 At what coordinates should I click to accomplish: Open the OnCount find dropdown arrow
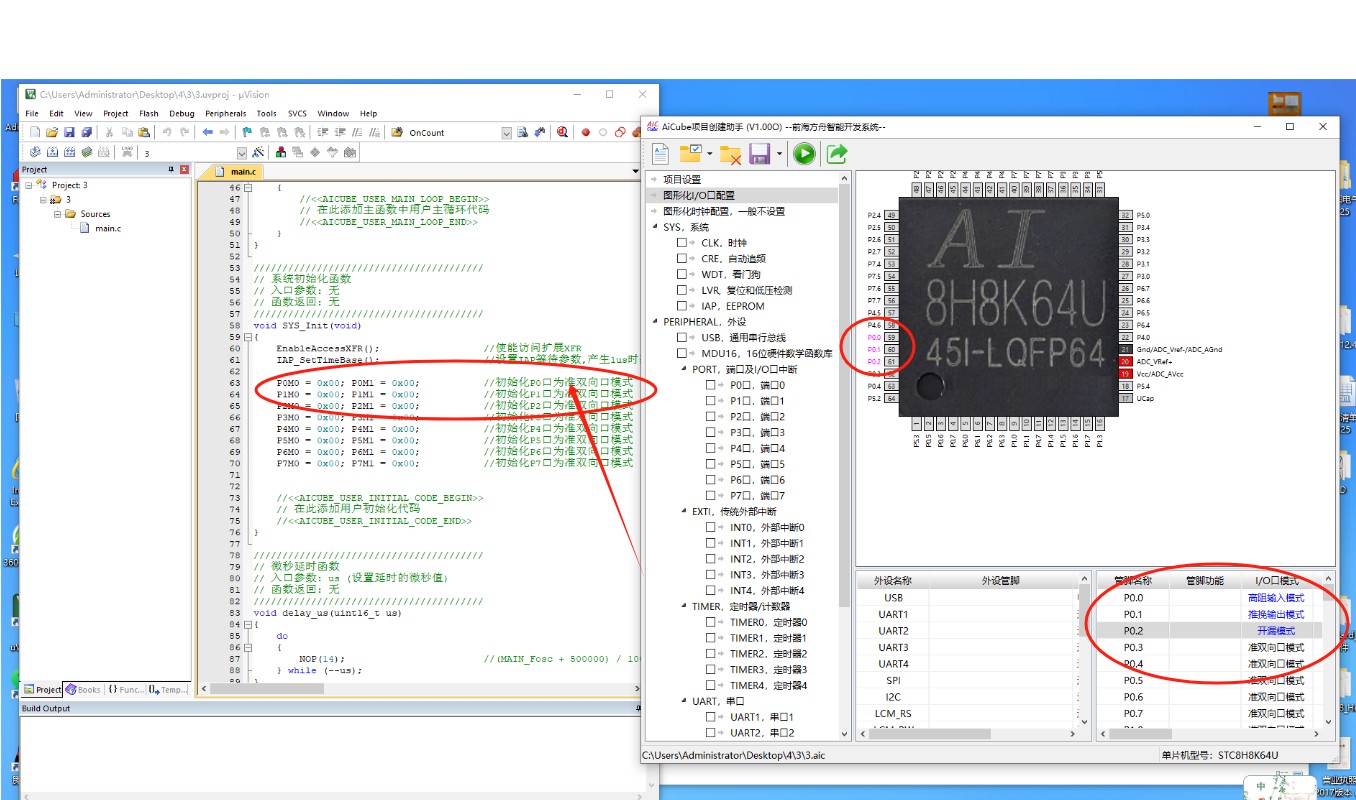(506, 132)
